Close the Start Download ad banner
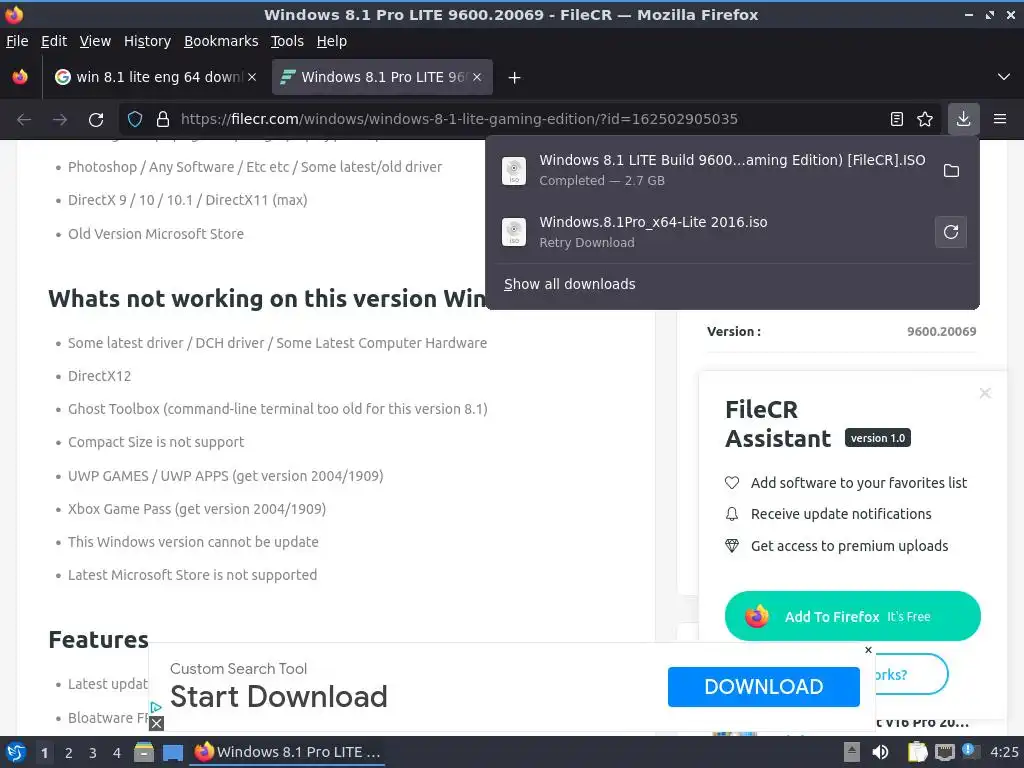This screenshot has width=1024, height=768. pyautogui.click(x=868, y=650)
